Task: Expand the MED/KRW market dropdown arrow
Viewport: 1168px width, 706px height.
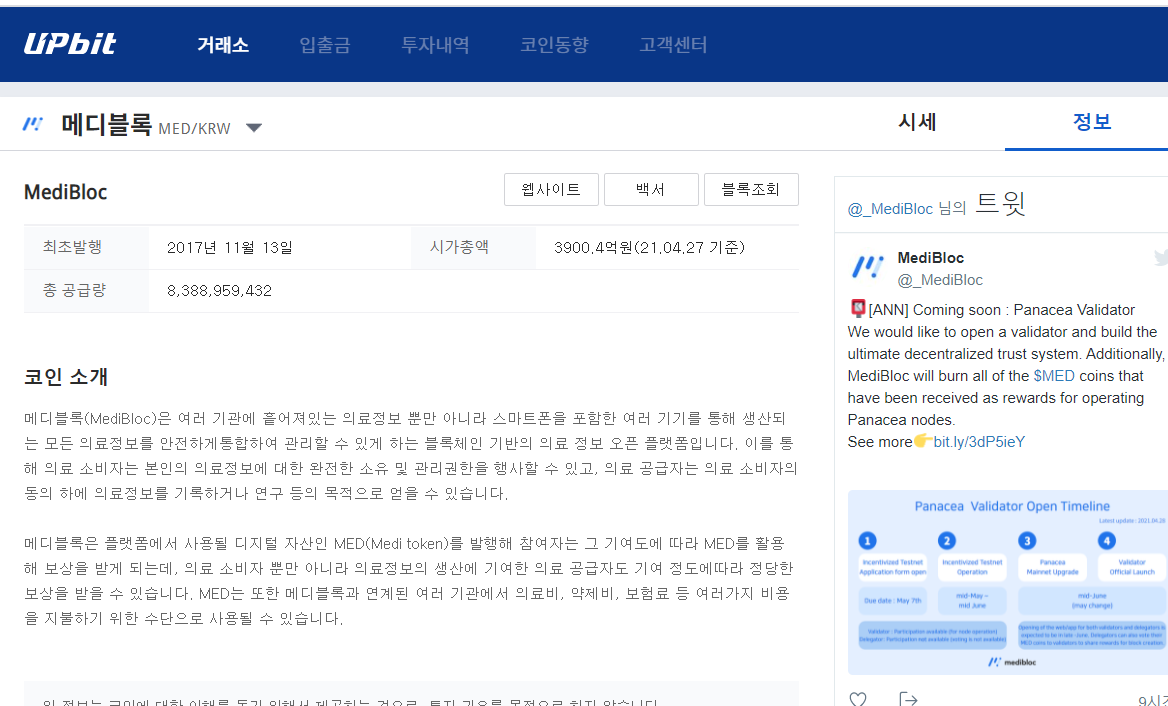Action: pyautogui.click(x=254, y=128)
